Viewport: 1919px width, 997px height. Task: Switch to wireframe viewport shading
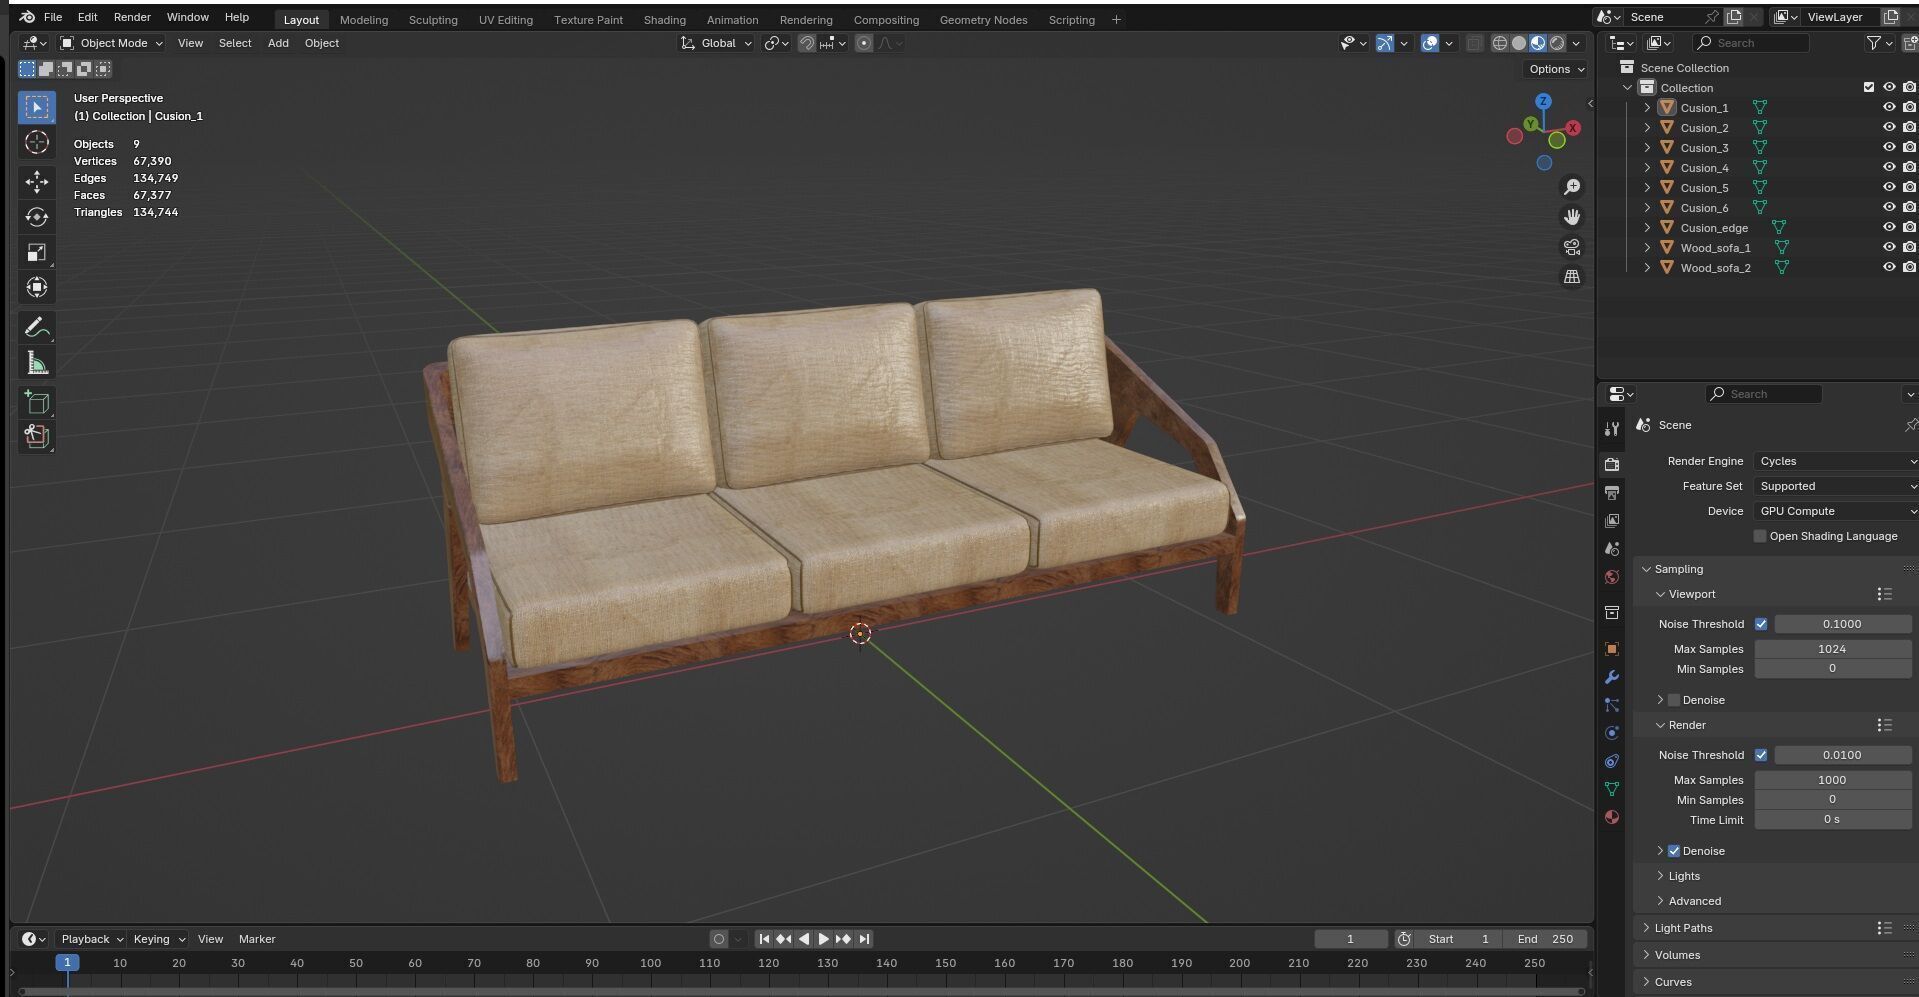[1500, 43]
